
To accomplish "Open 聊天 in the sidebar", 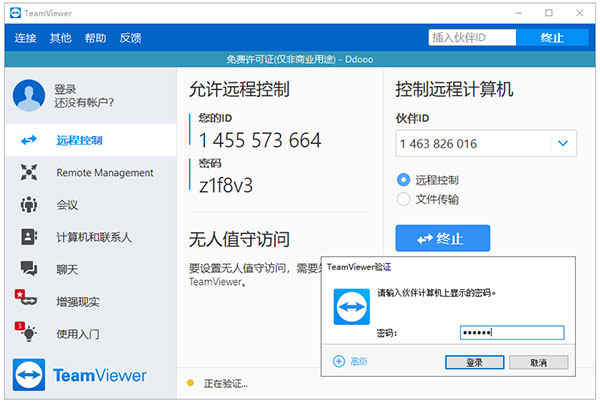I will [x=91, y=269].
